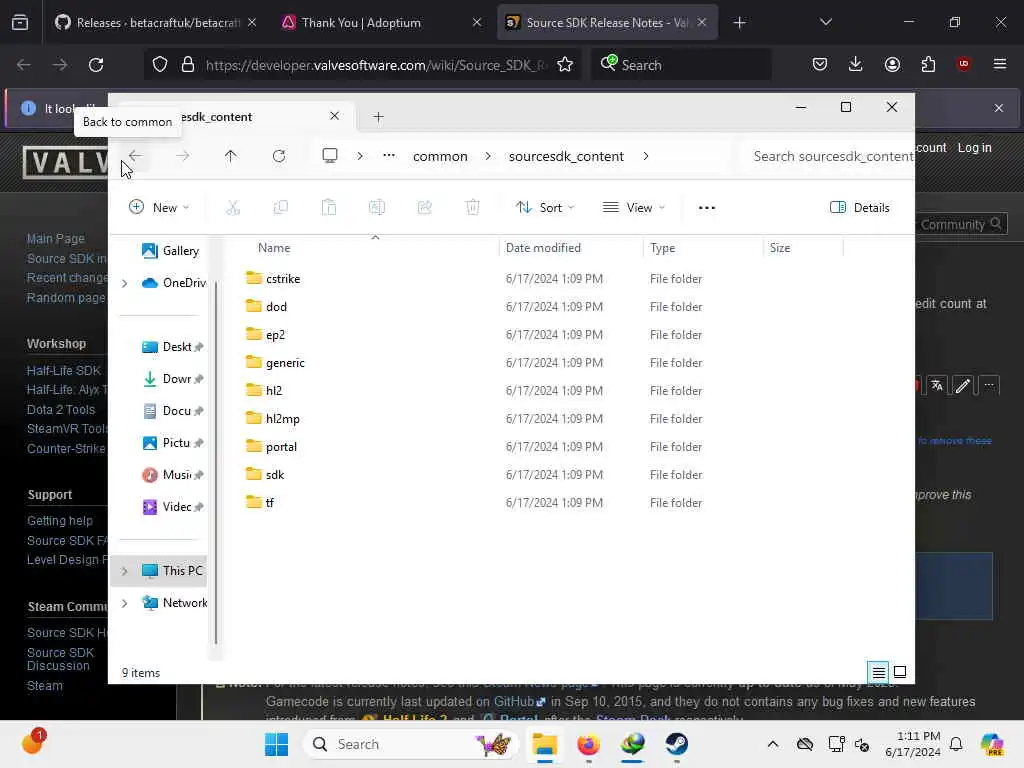Open Firefox view recent browsing icon
Screen dimensions: 1024x768
click(20, 22)
